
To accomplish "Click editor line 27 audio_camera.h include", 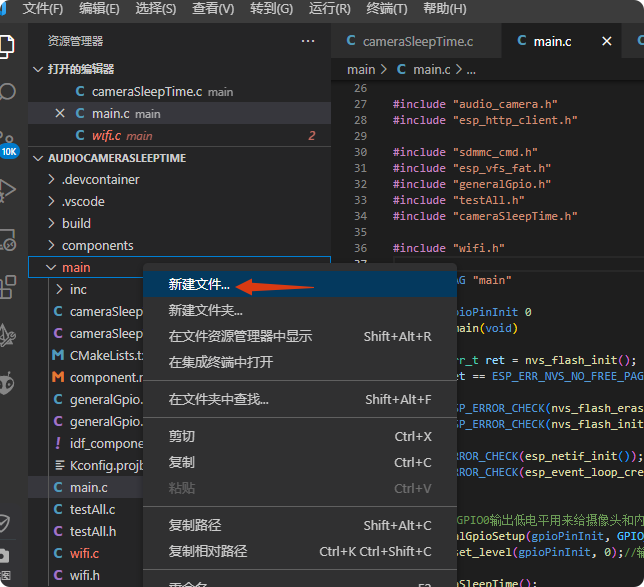I will [x=475, y=104].
